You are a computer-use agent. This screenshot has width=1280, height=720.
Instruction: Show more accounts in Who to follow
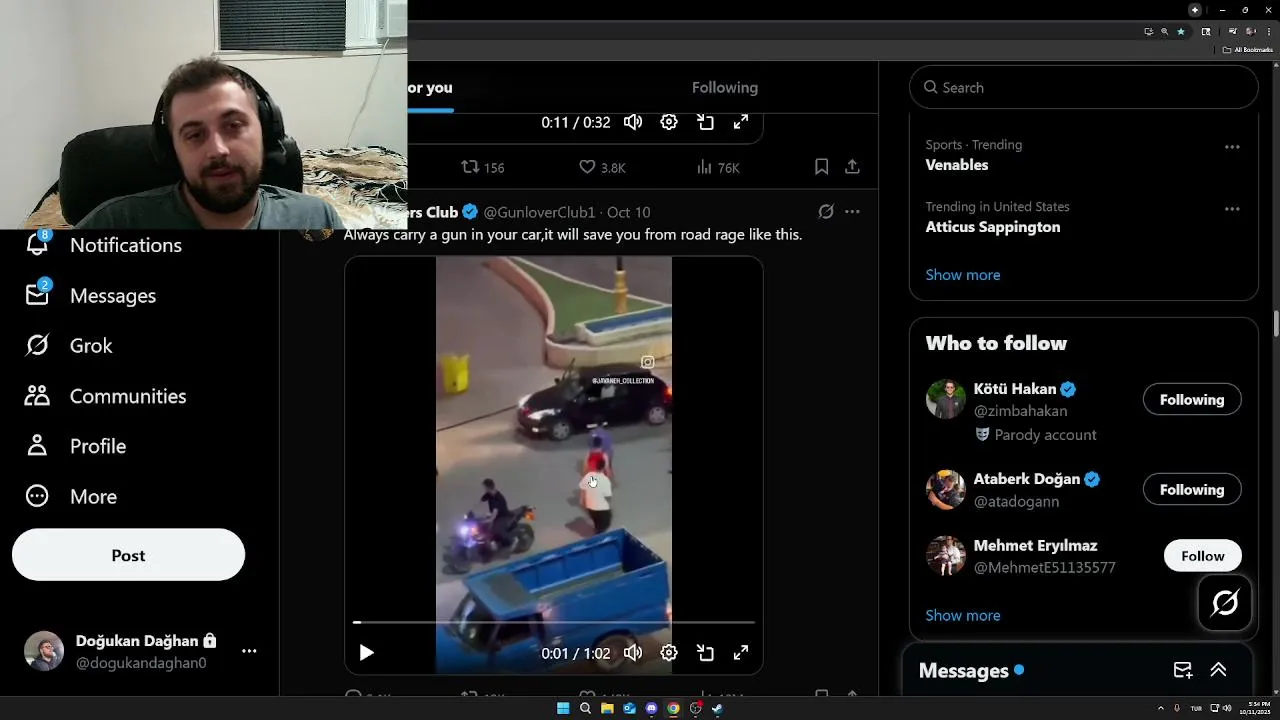pyautogui.click(x=963, y=616)
